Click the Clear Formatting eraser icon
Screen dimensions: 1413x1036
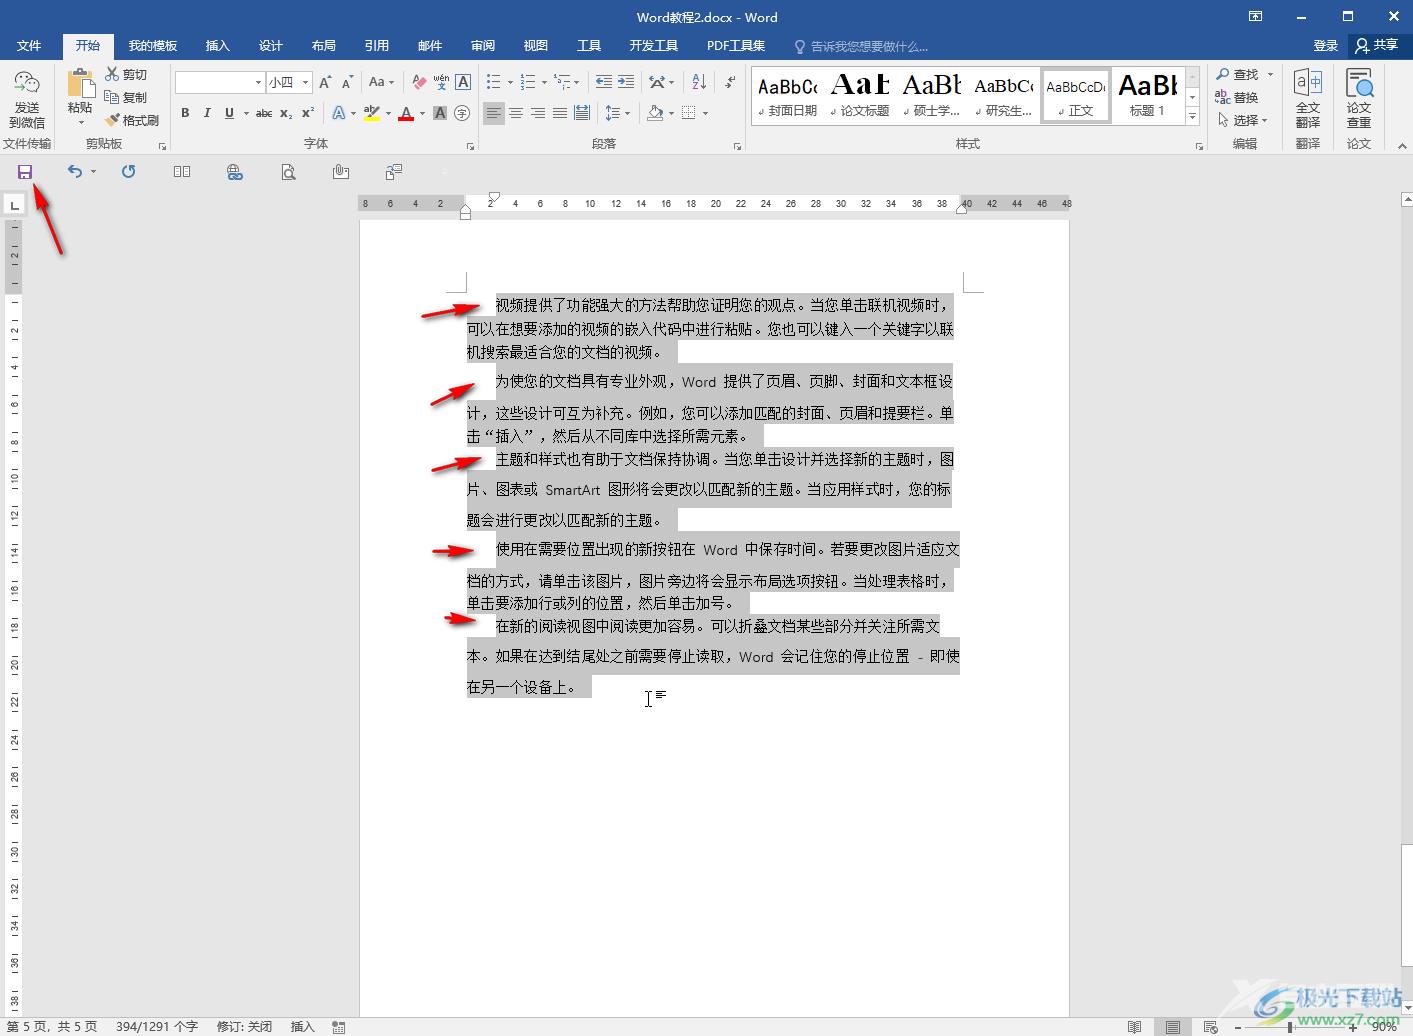pos(419,82)
